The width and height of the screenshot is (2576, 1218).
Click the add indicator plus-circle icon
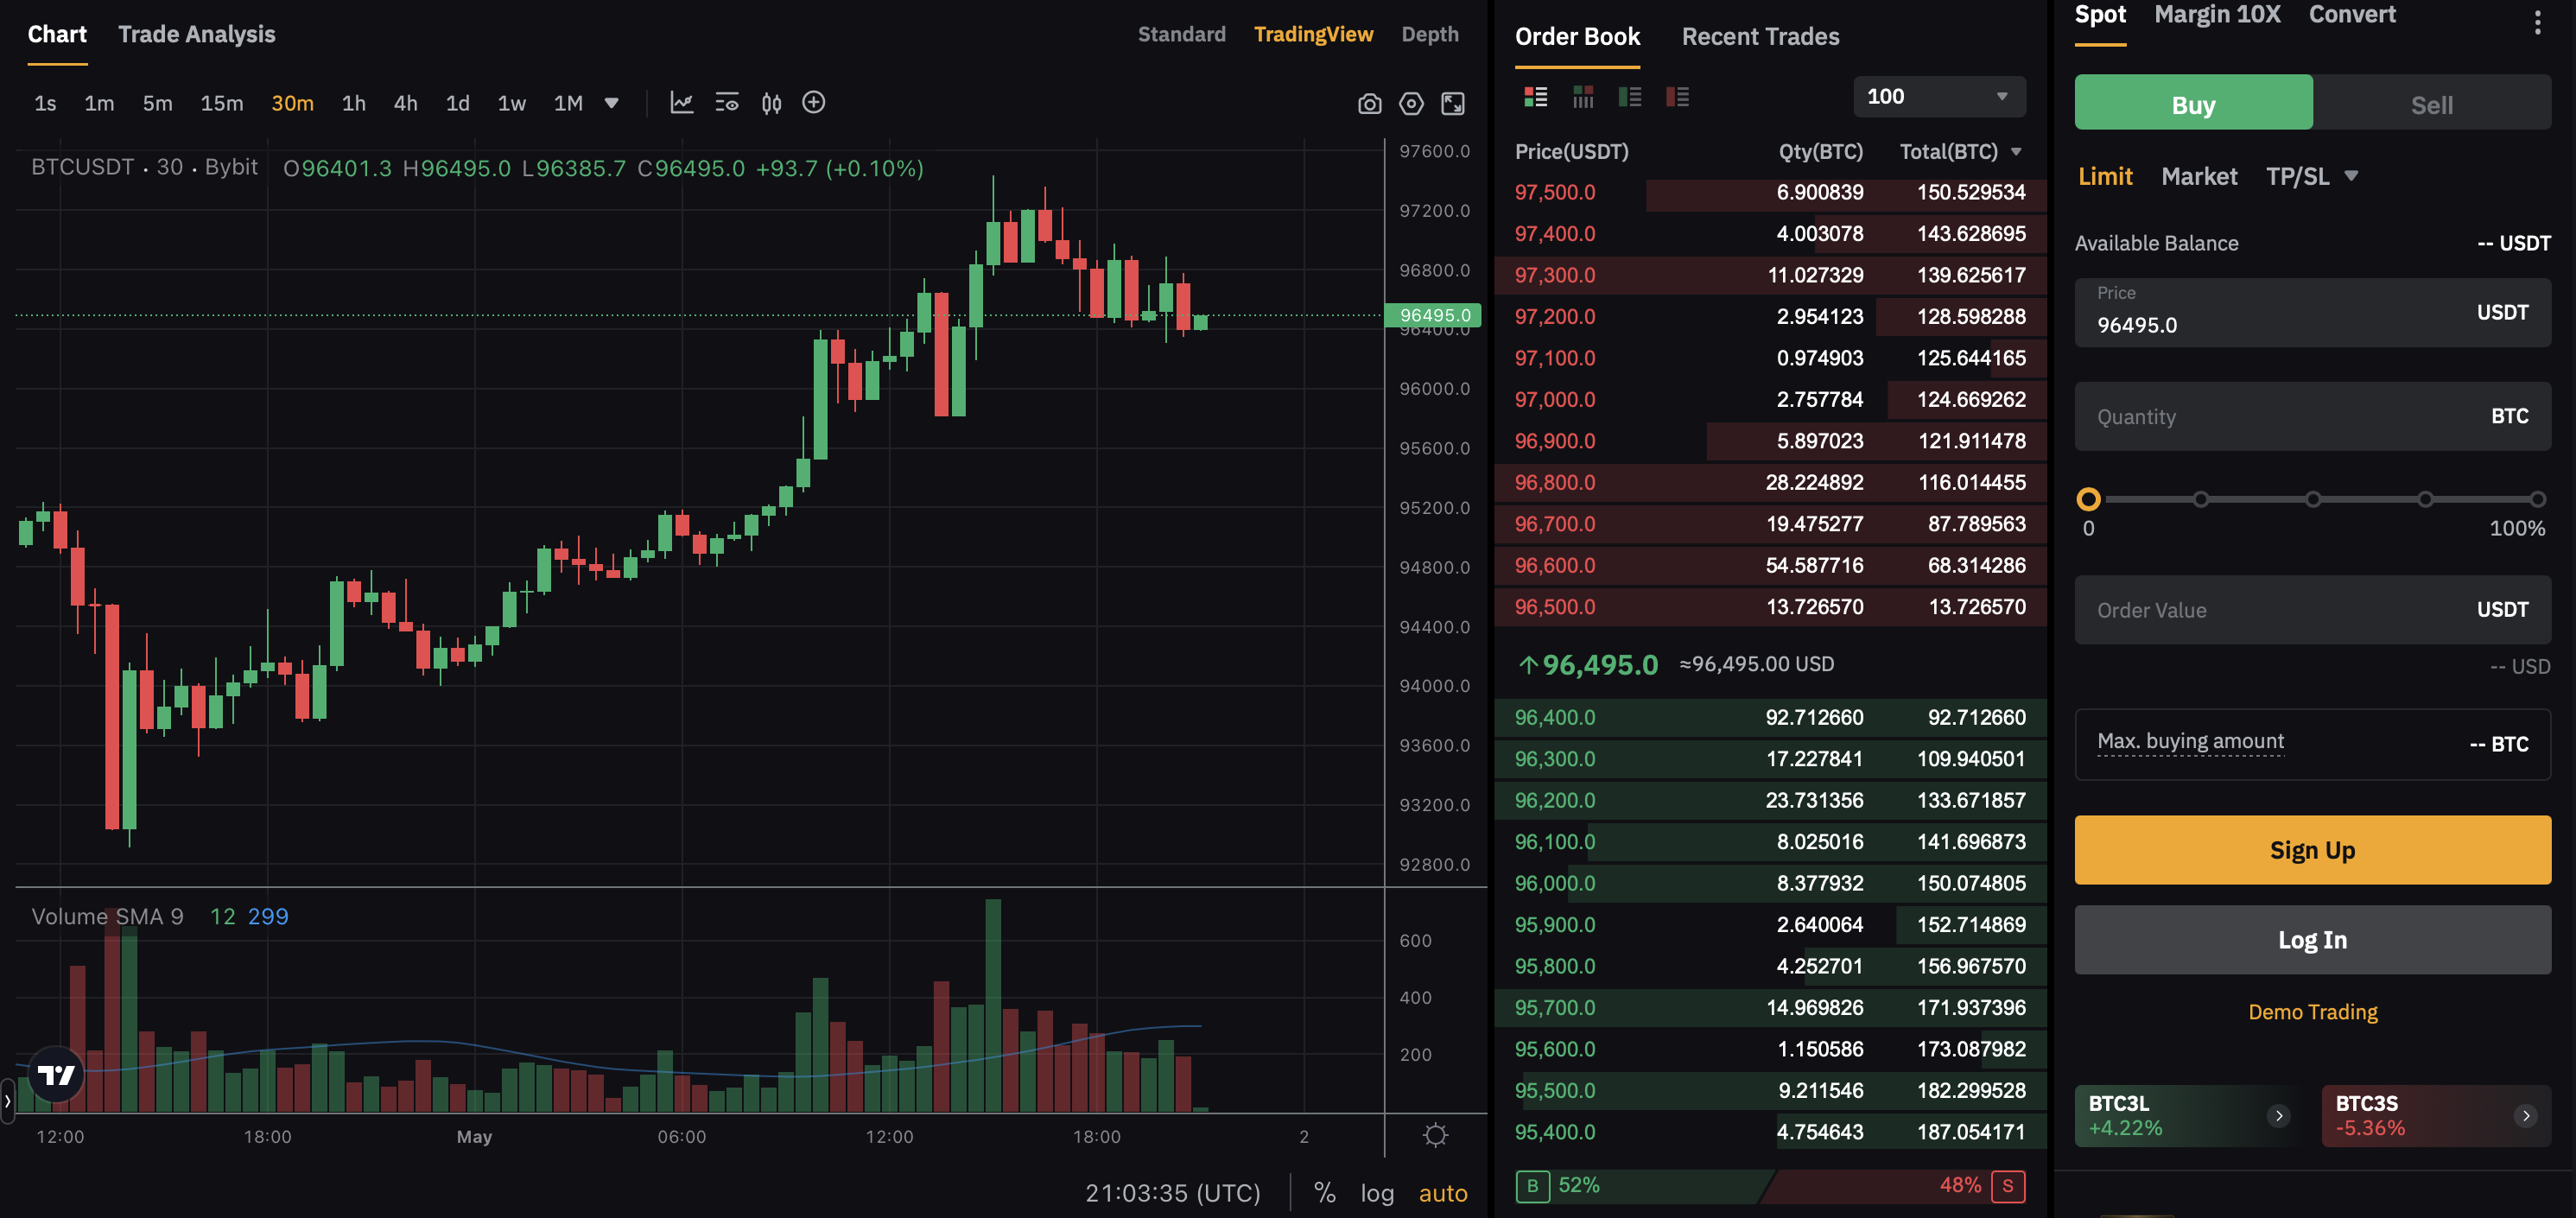point(814,102)
